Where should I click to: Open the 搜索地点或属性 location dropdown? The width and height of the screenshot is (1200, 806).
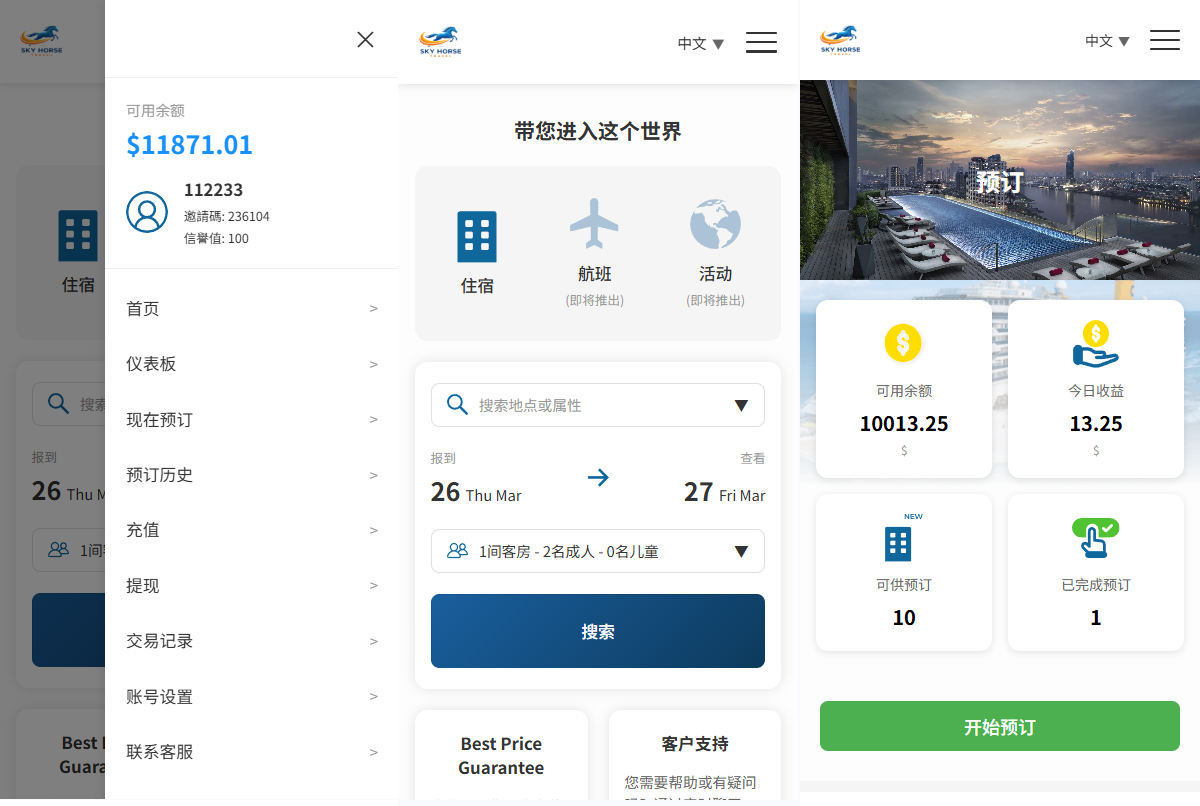[x=597, y=405]
